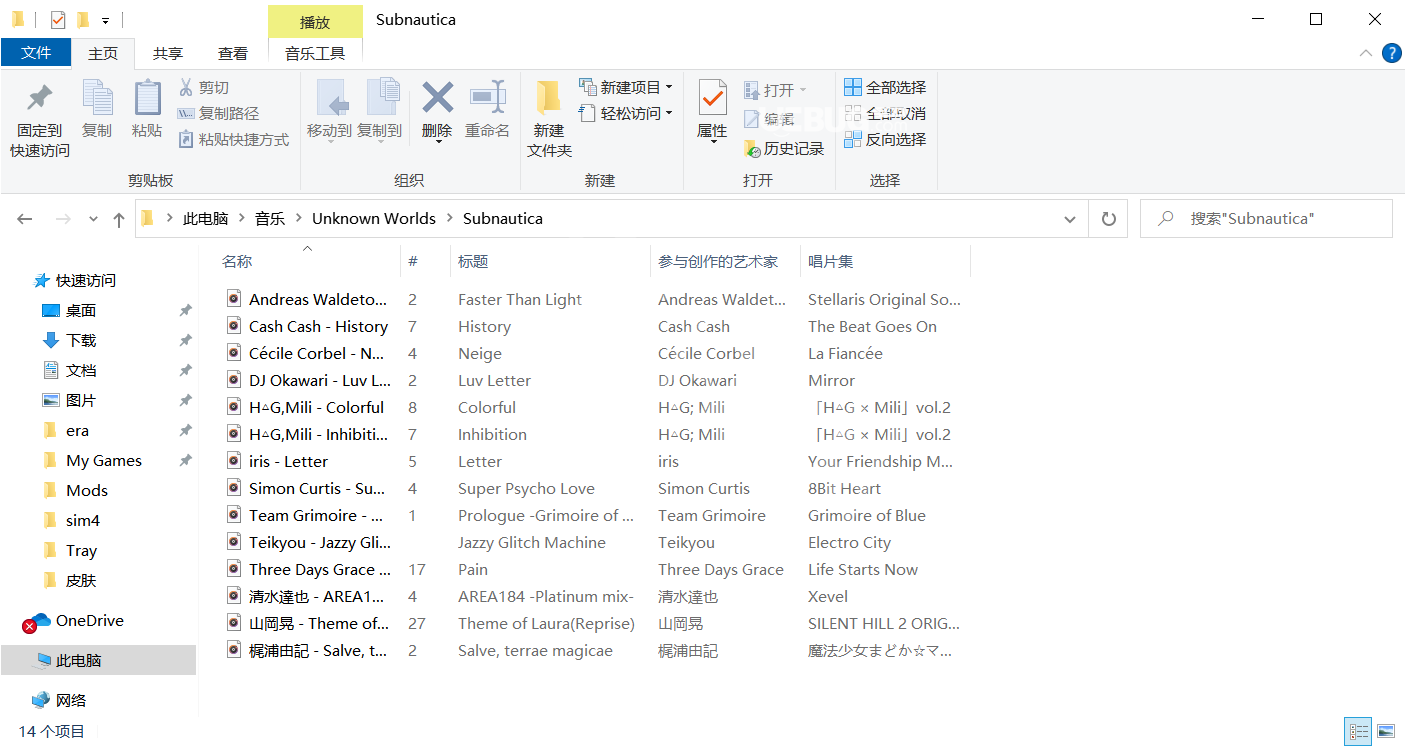Open the Open (打开) dropdown

[775, 90]
